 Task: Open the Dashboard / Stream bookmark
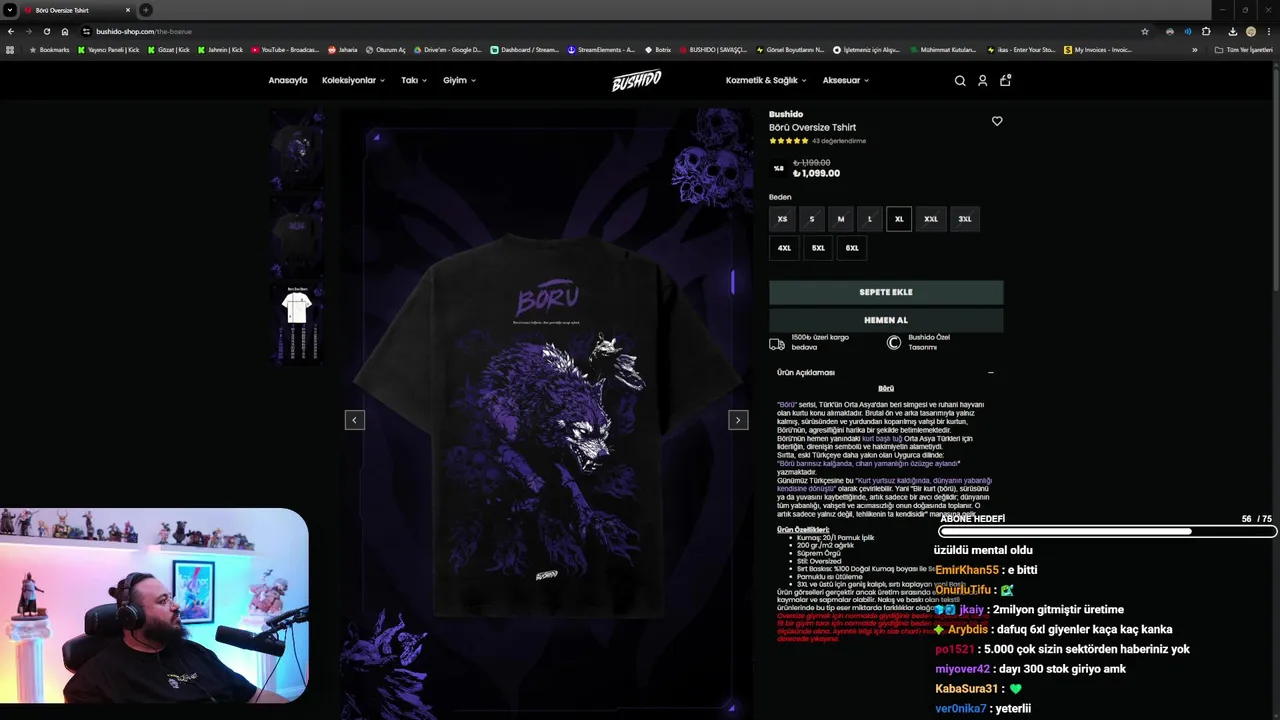tap(525, 50)
